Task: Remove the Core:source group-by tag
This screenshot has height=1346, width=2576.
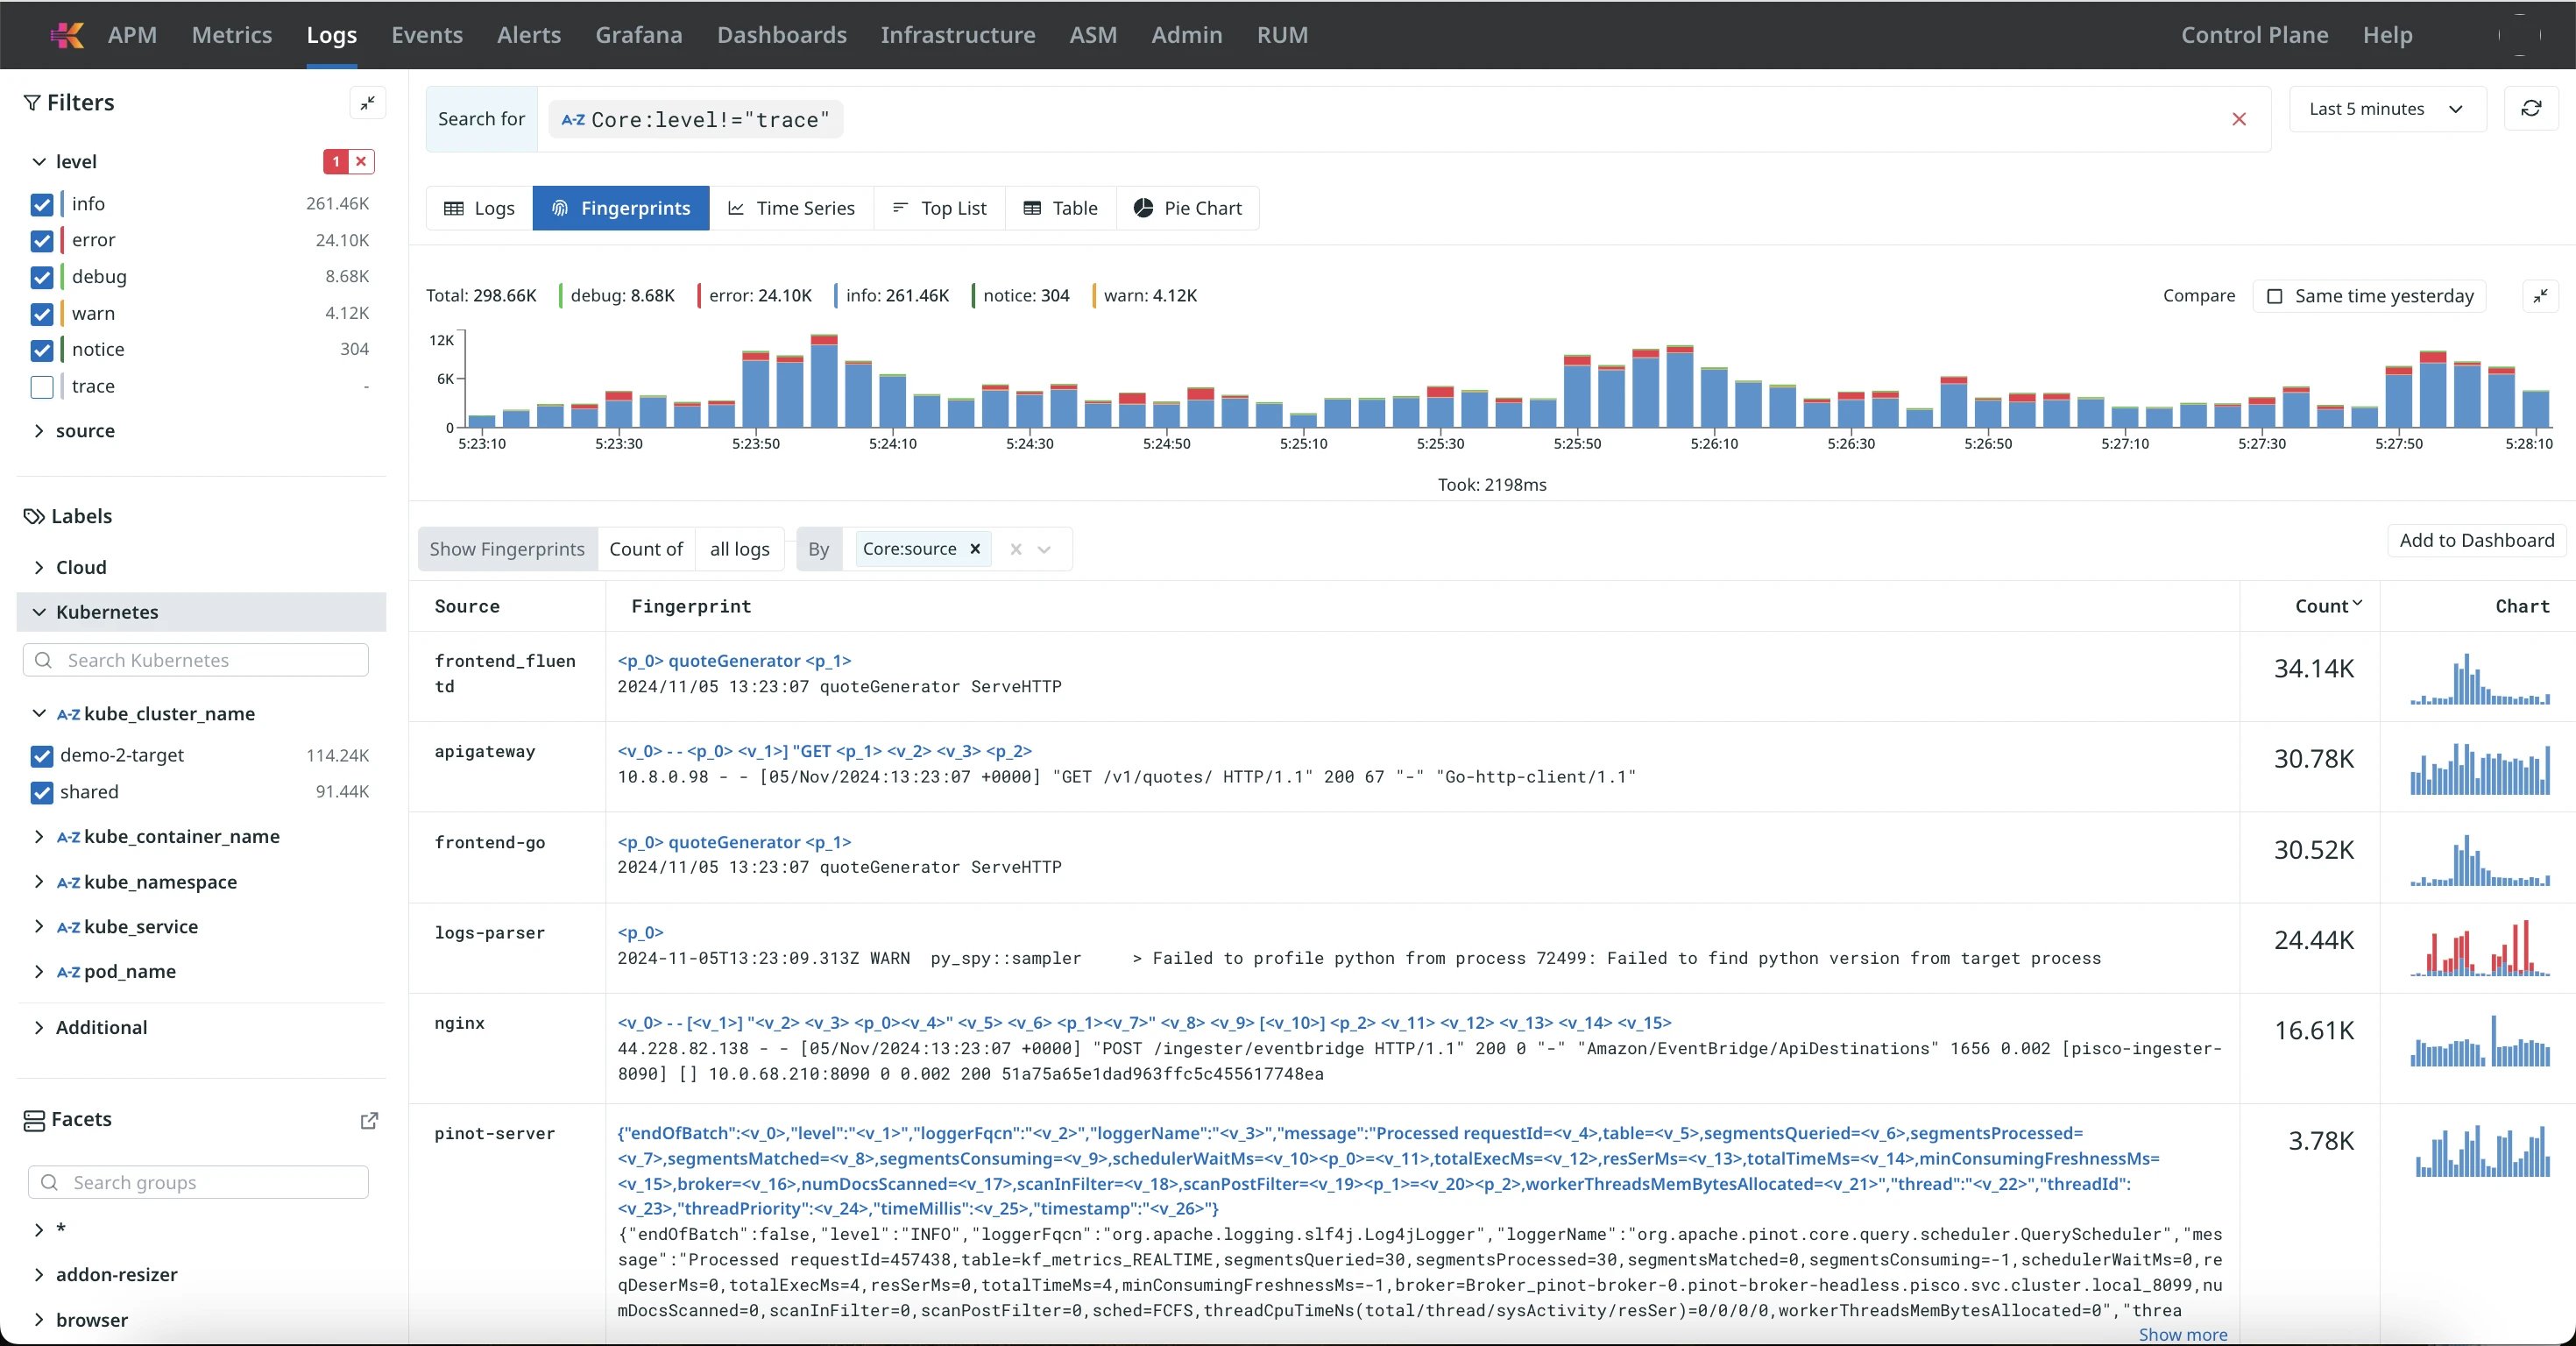Action: click(x=975, y=549)
